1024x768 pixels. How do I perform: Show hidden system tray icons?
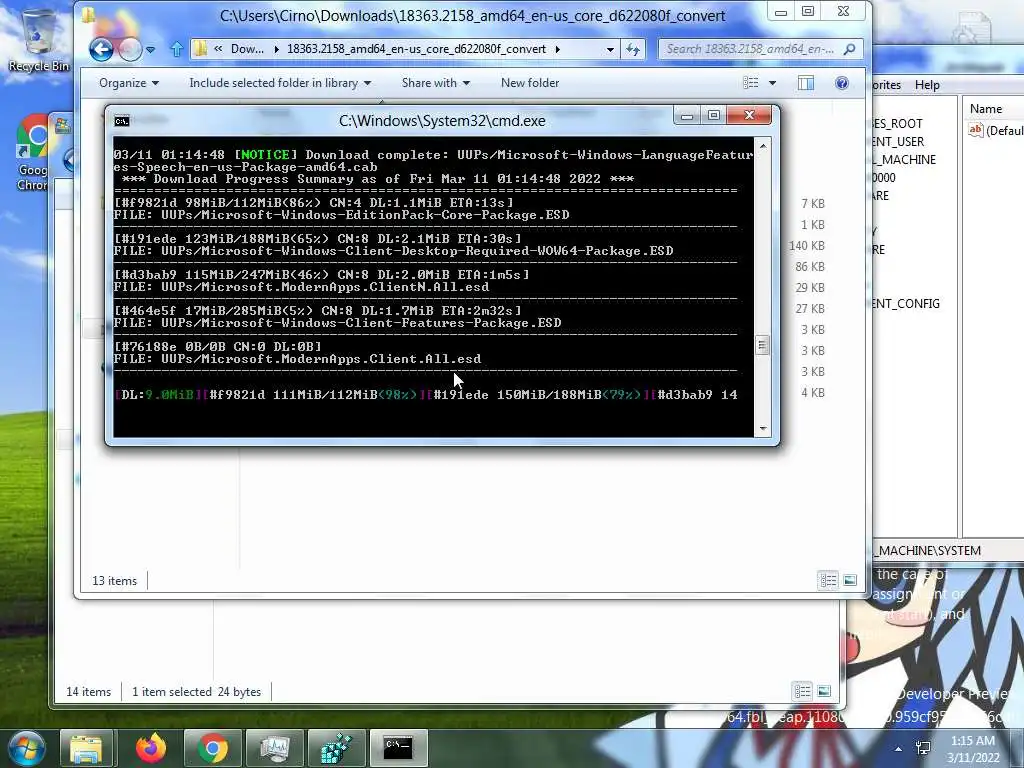pyautogui.click(x=899, y=749)
